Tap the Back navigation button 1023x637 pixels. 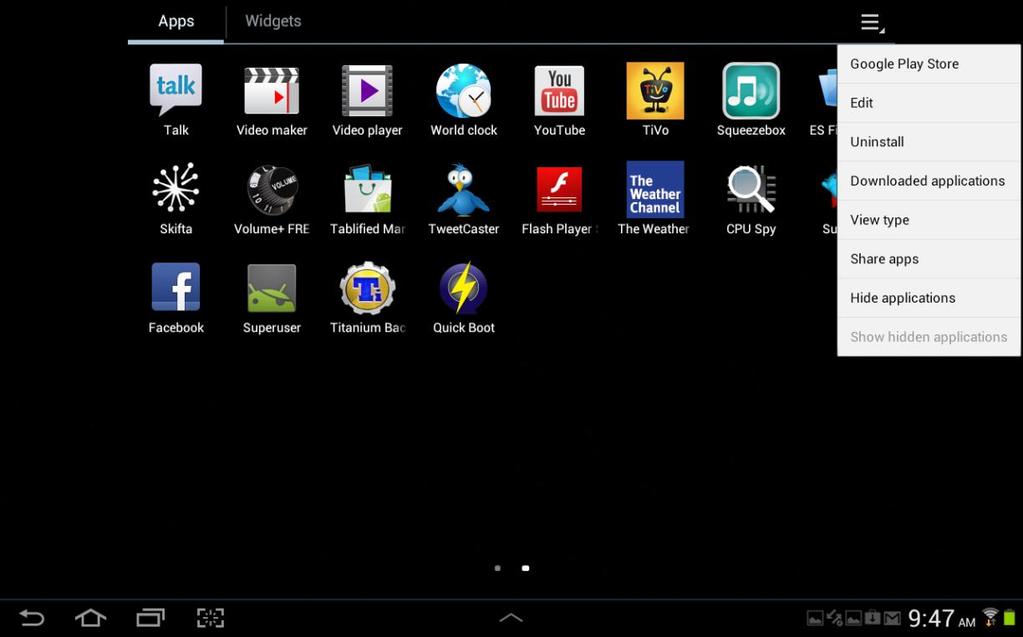tap(31, 617)
